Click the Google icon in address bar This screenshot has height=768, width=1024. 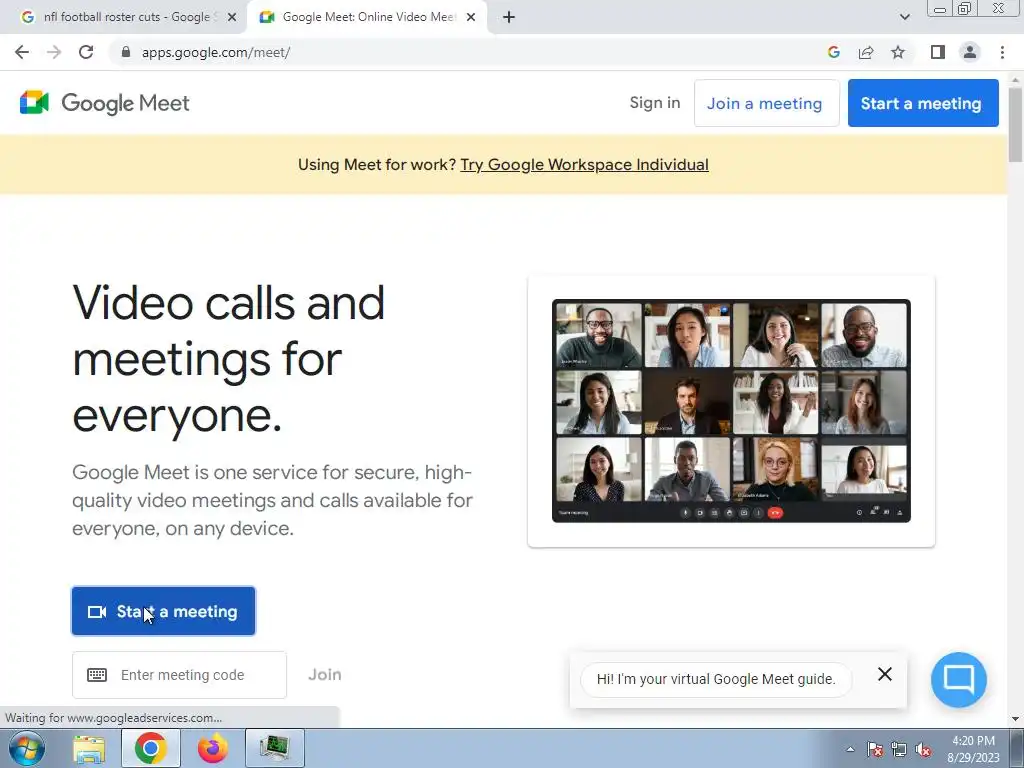tap(833, 52)
